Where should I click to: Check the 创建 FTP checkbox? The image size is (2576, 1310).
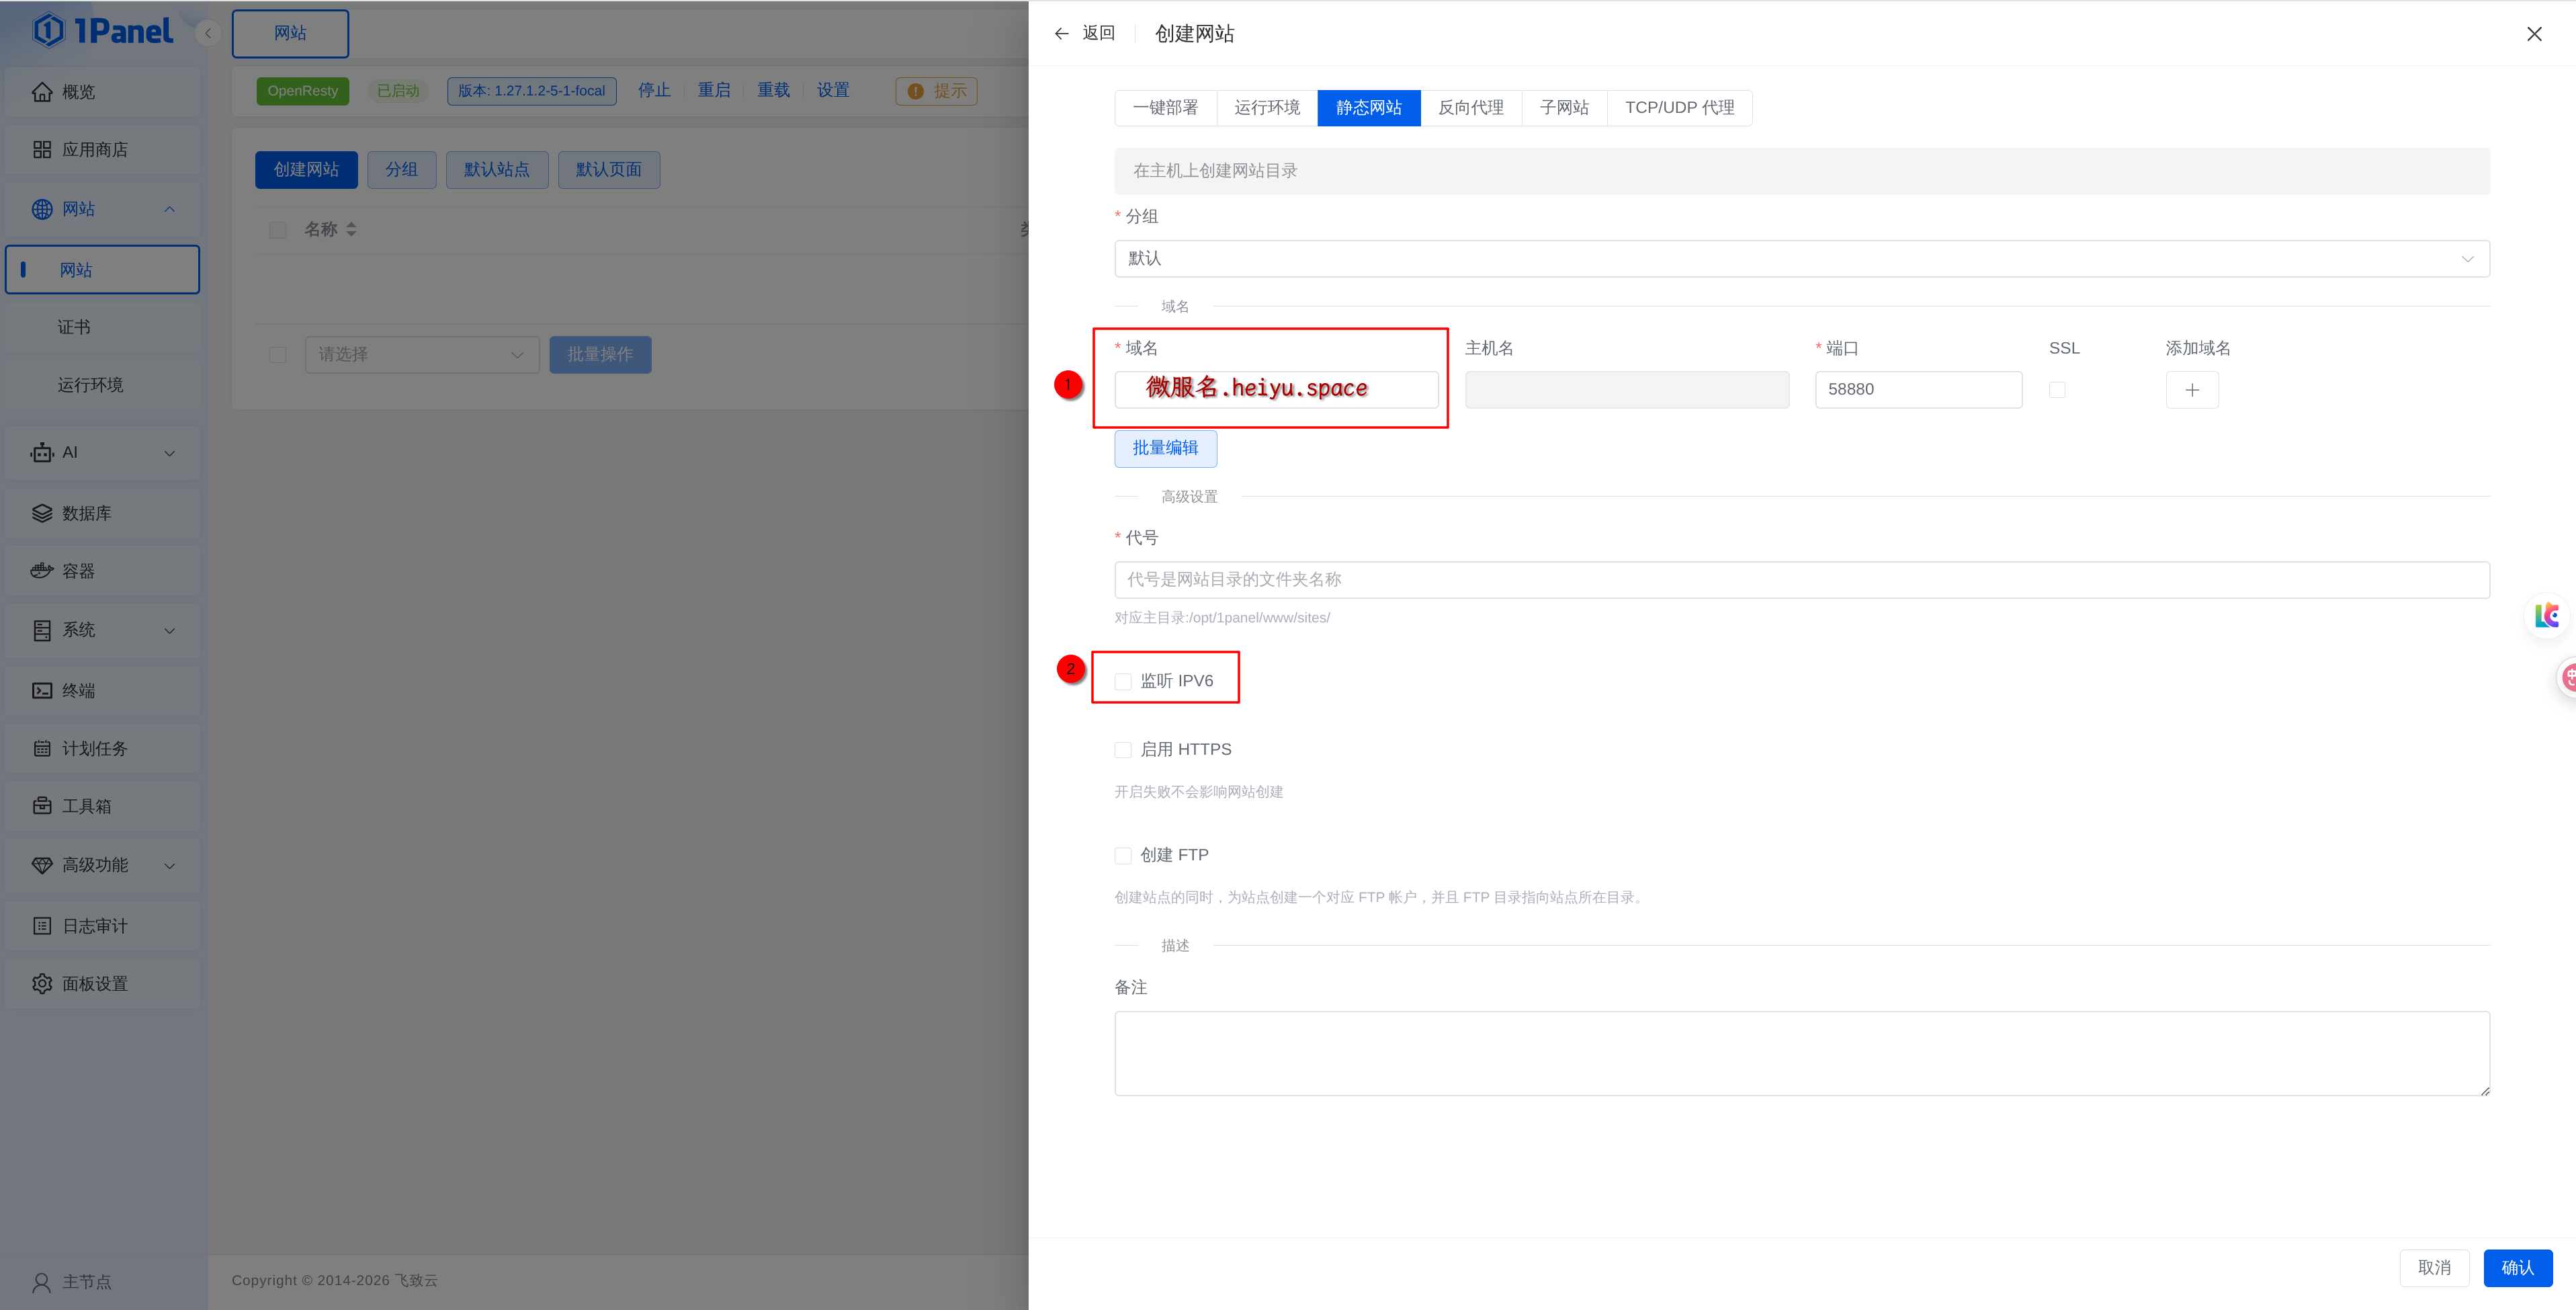coord(1123,856)
